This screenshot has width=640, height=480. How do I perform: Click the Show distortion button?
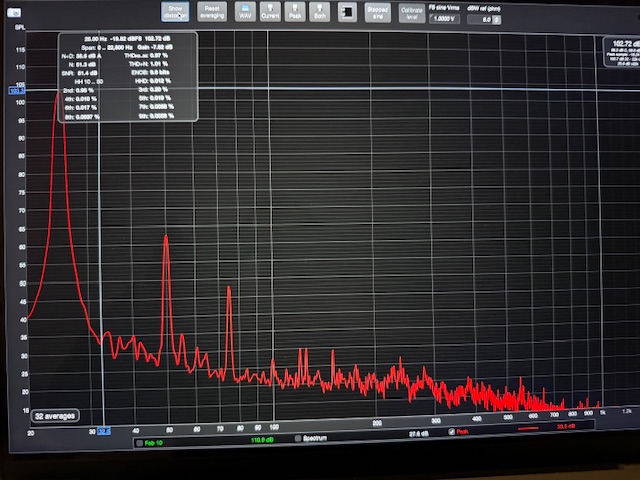point(175,11)
